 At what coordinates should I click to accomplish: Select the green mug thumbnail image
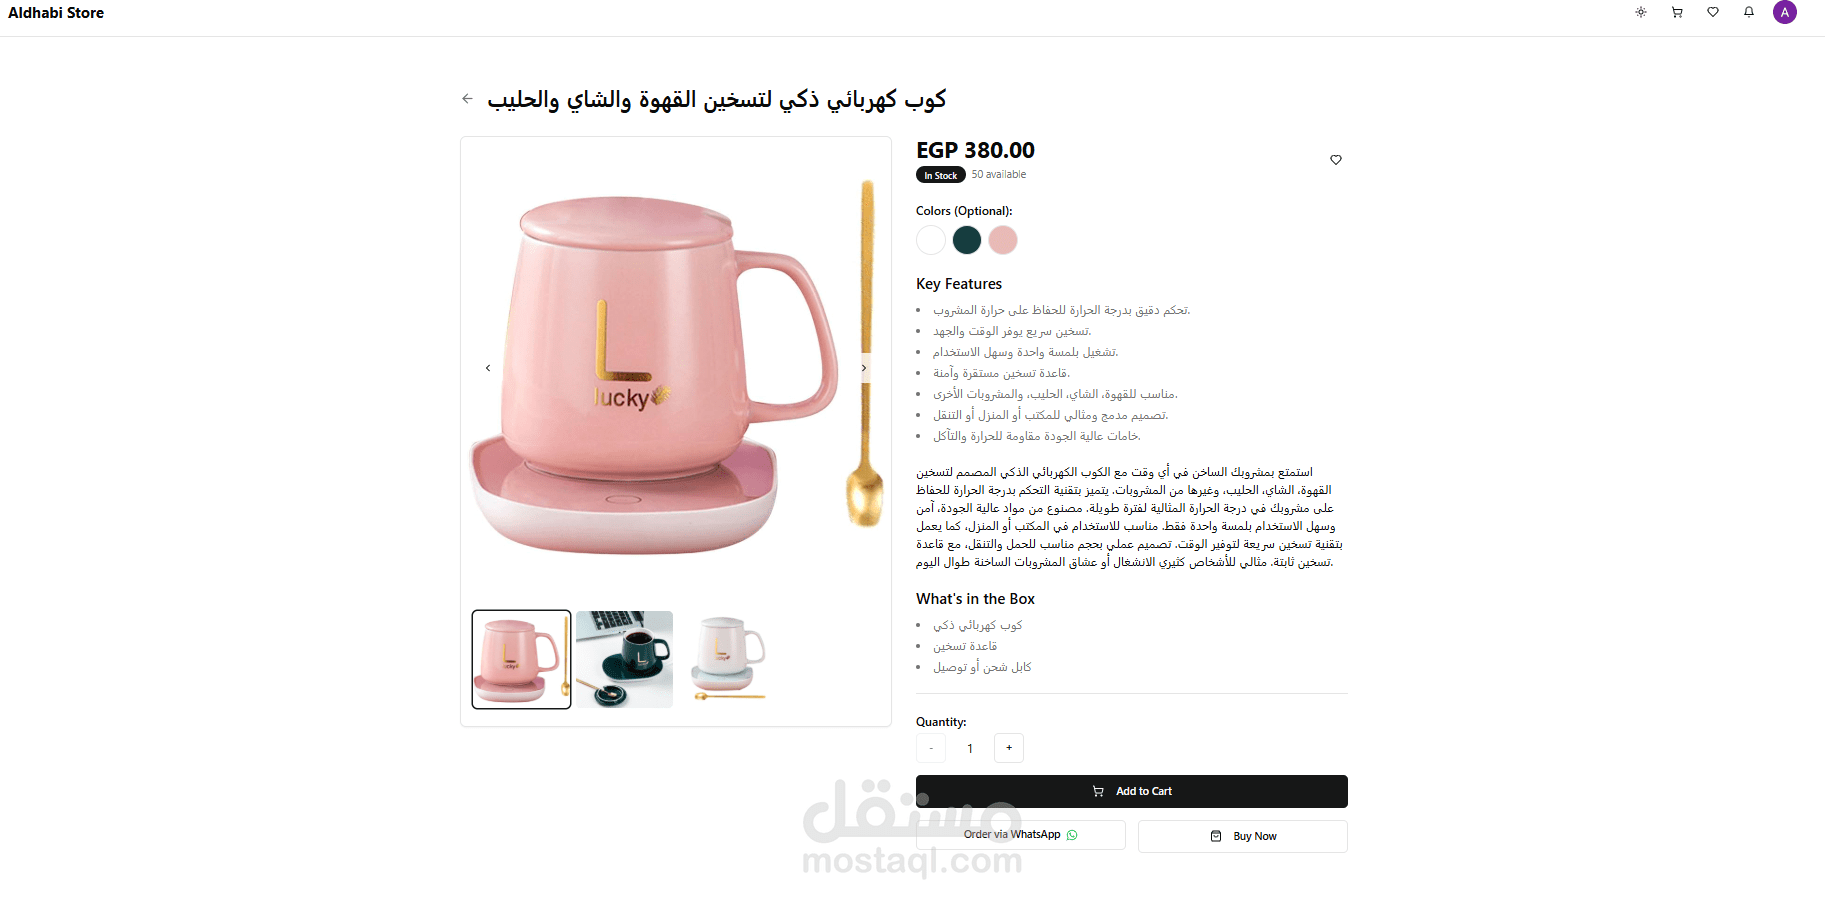625,659
